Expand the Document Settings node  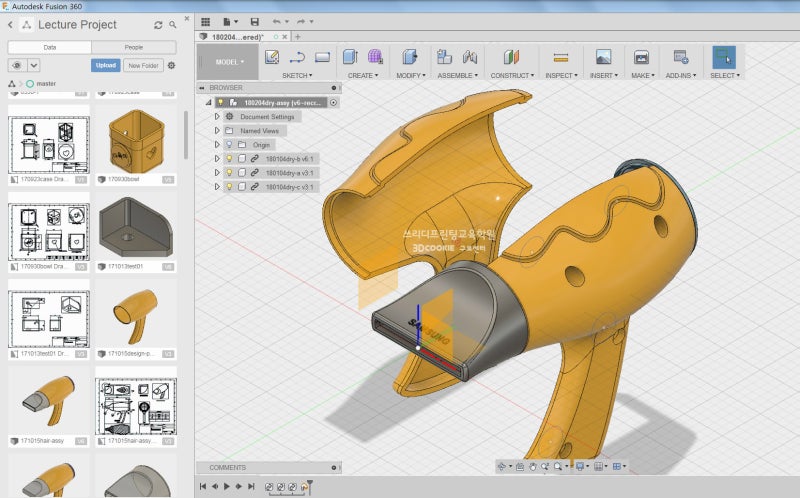coord(217,117)
